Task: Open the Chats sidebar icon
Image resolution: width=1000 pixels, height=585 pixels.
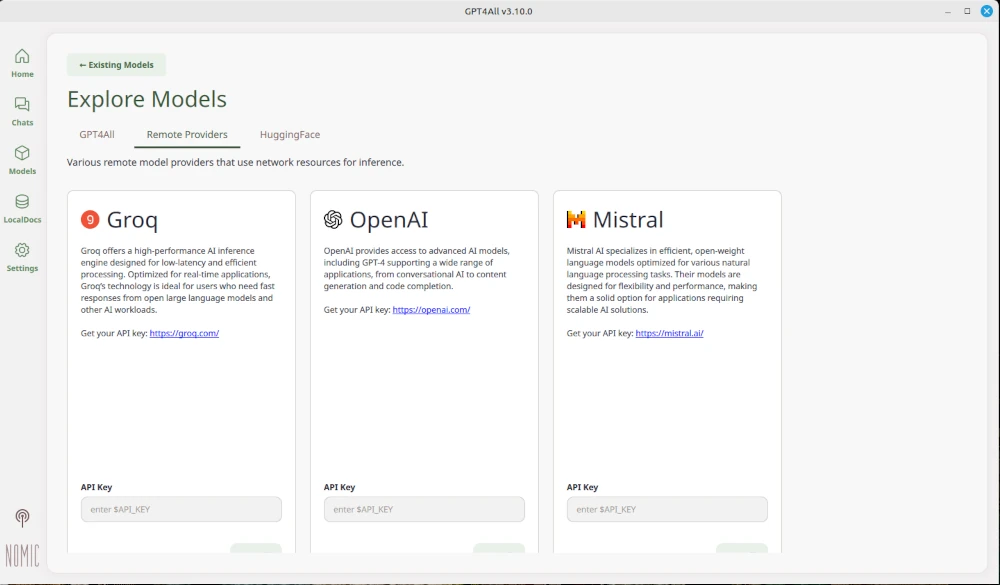Action: point(22,105)
